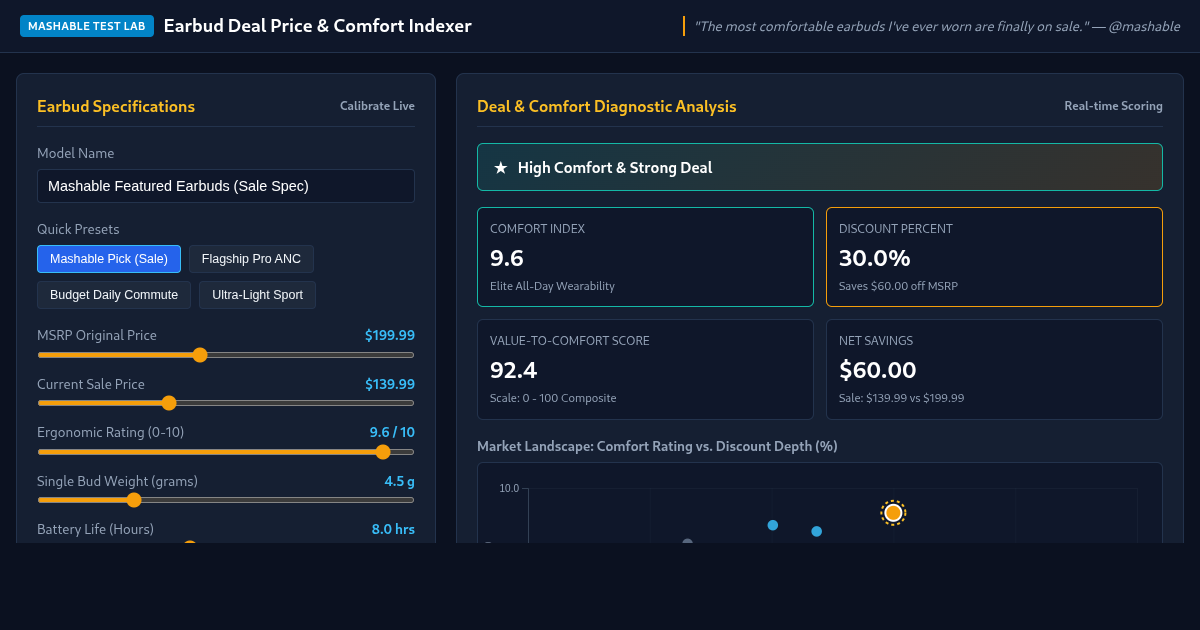Viewport: 1200px width, 630px height.
Task: Click the $139.99 sale price value
Action: [x=390, y=384]
